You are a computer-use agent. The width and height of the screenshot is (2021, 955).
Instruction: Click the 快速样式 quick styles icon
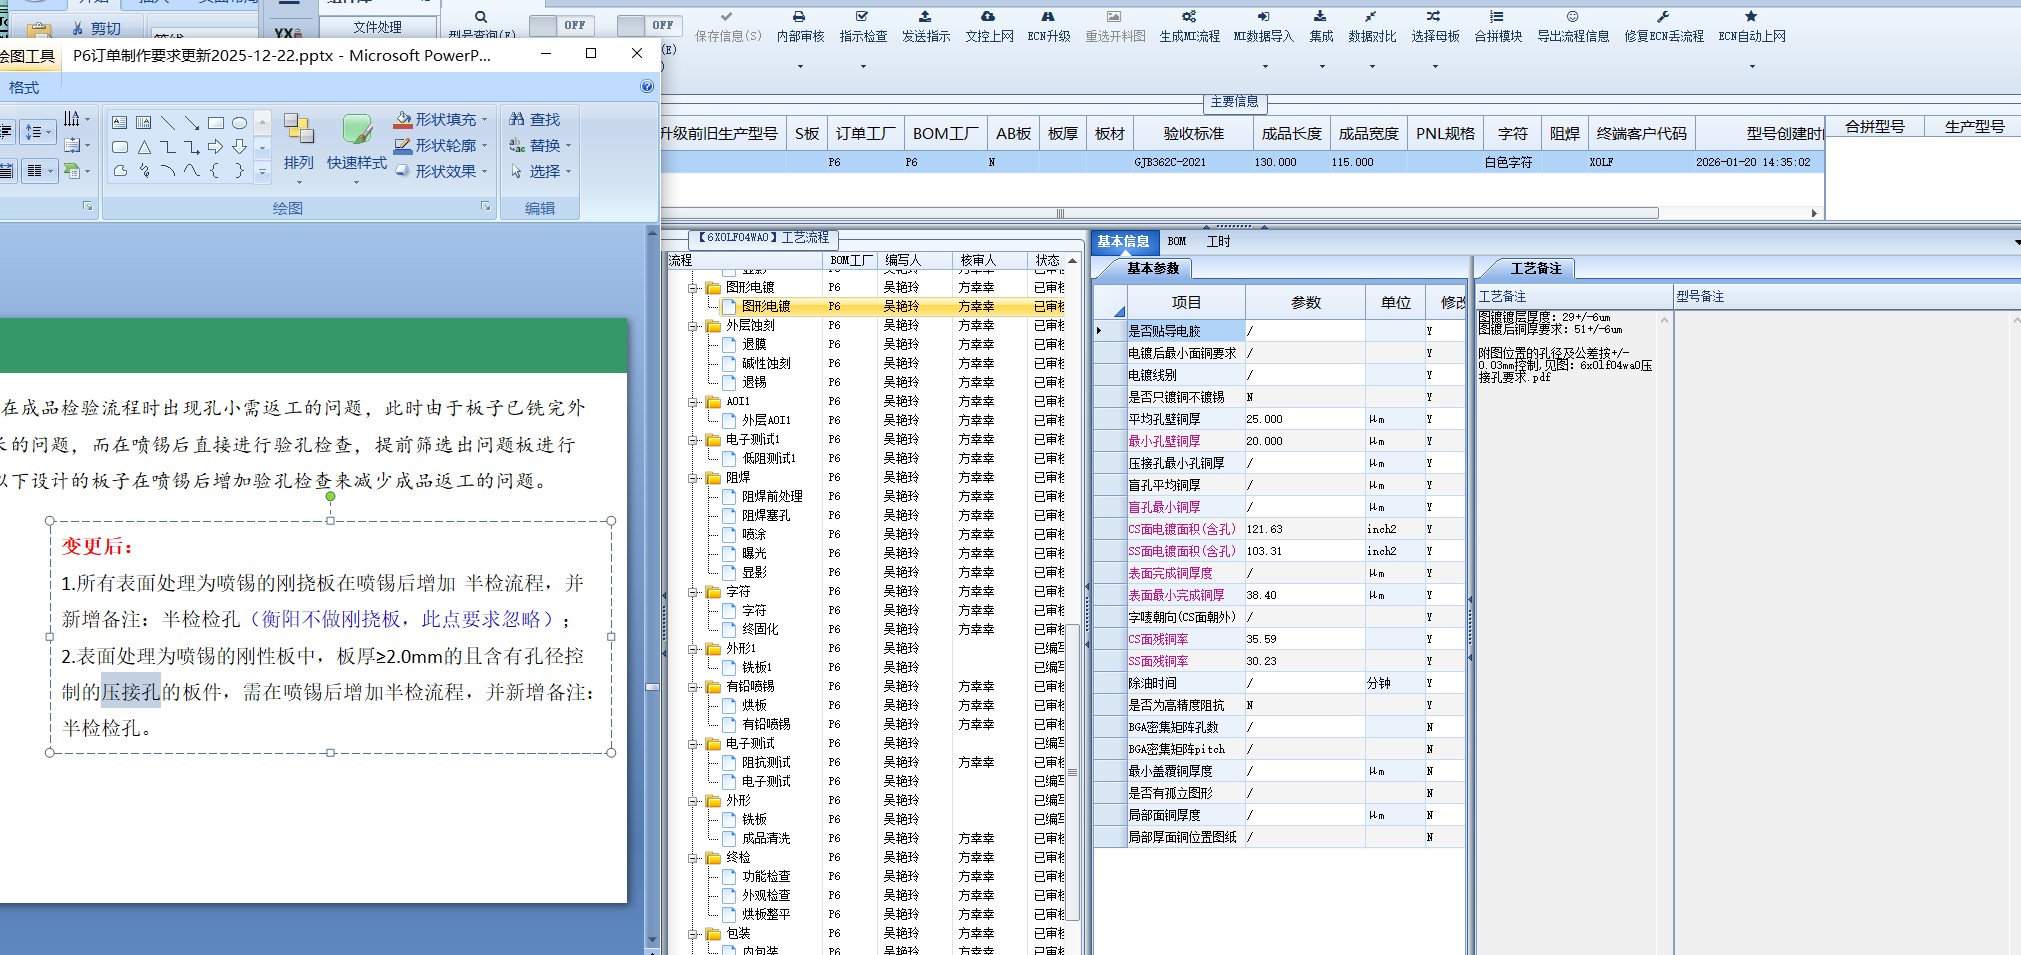[357, 130]
